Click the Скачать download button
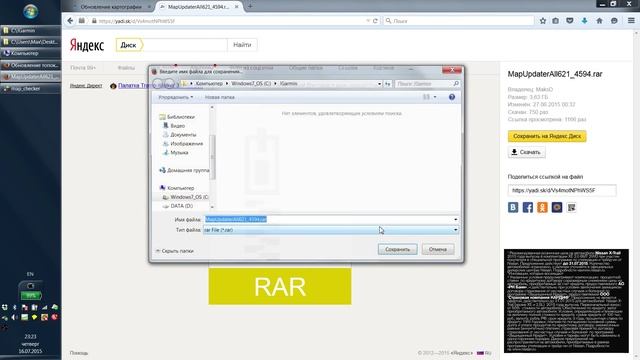 coord(527,152)
